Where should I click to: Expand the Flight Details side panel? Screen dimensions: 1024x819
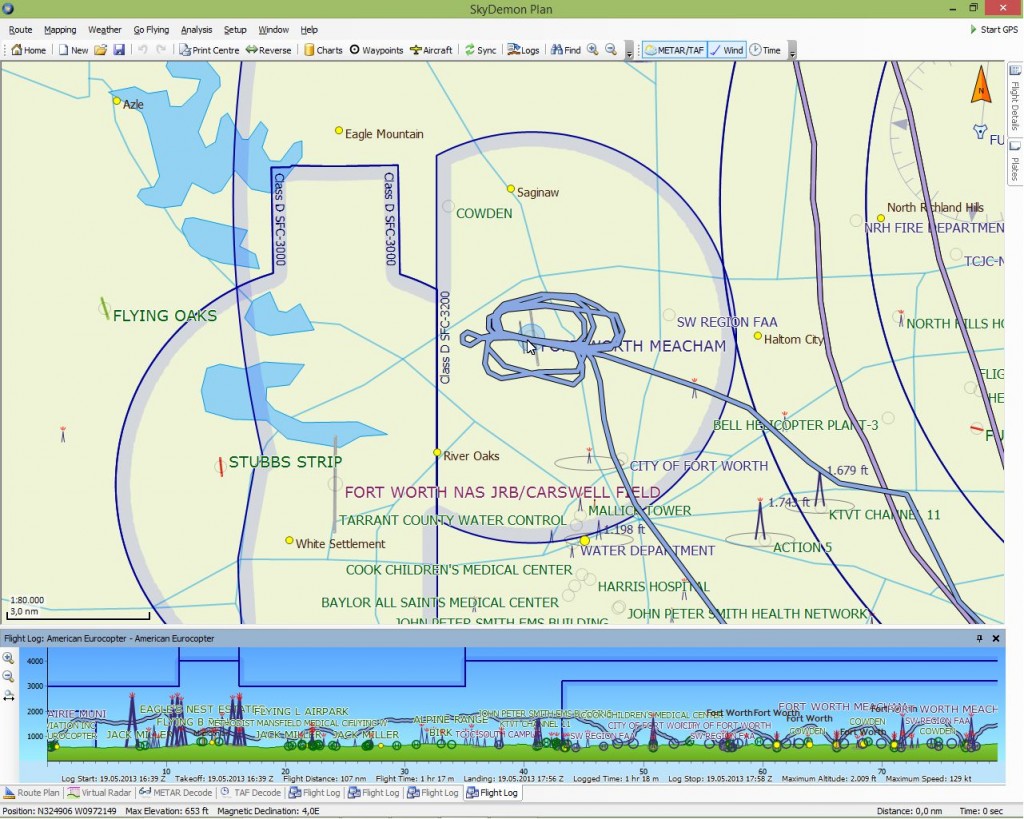point(1014,103)
